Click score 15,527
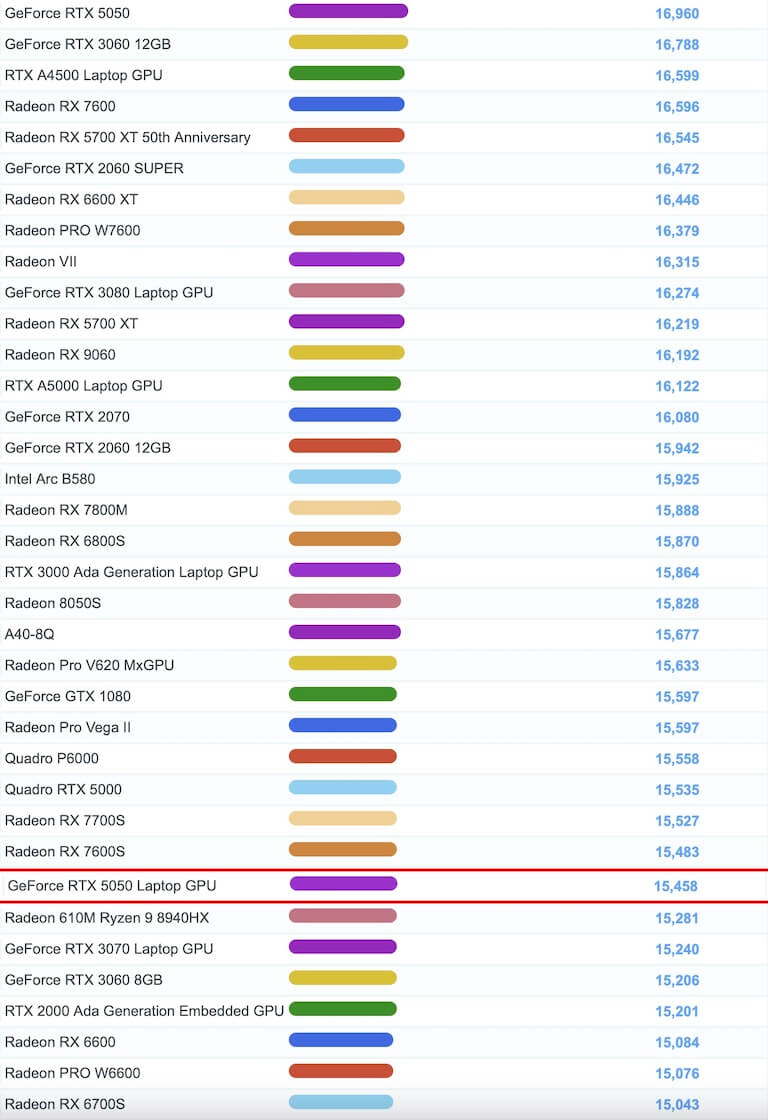The height and width of the screenshot is (1120, 768). click(677, 821)
